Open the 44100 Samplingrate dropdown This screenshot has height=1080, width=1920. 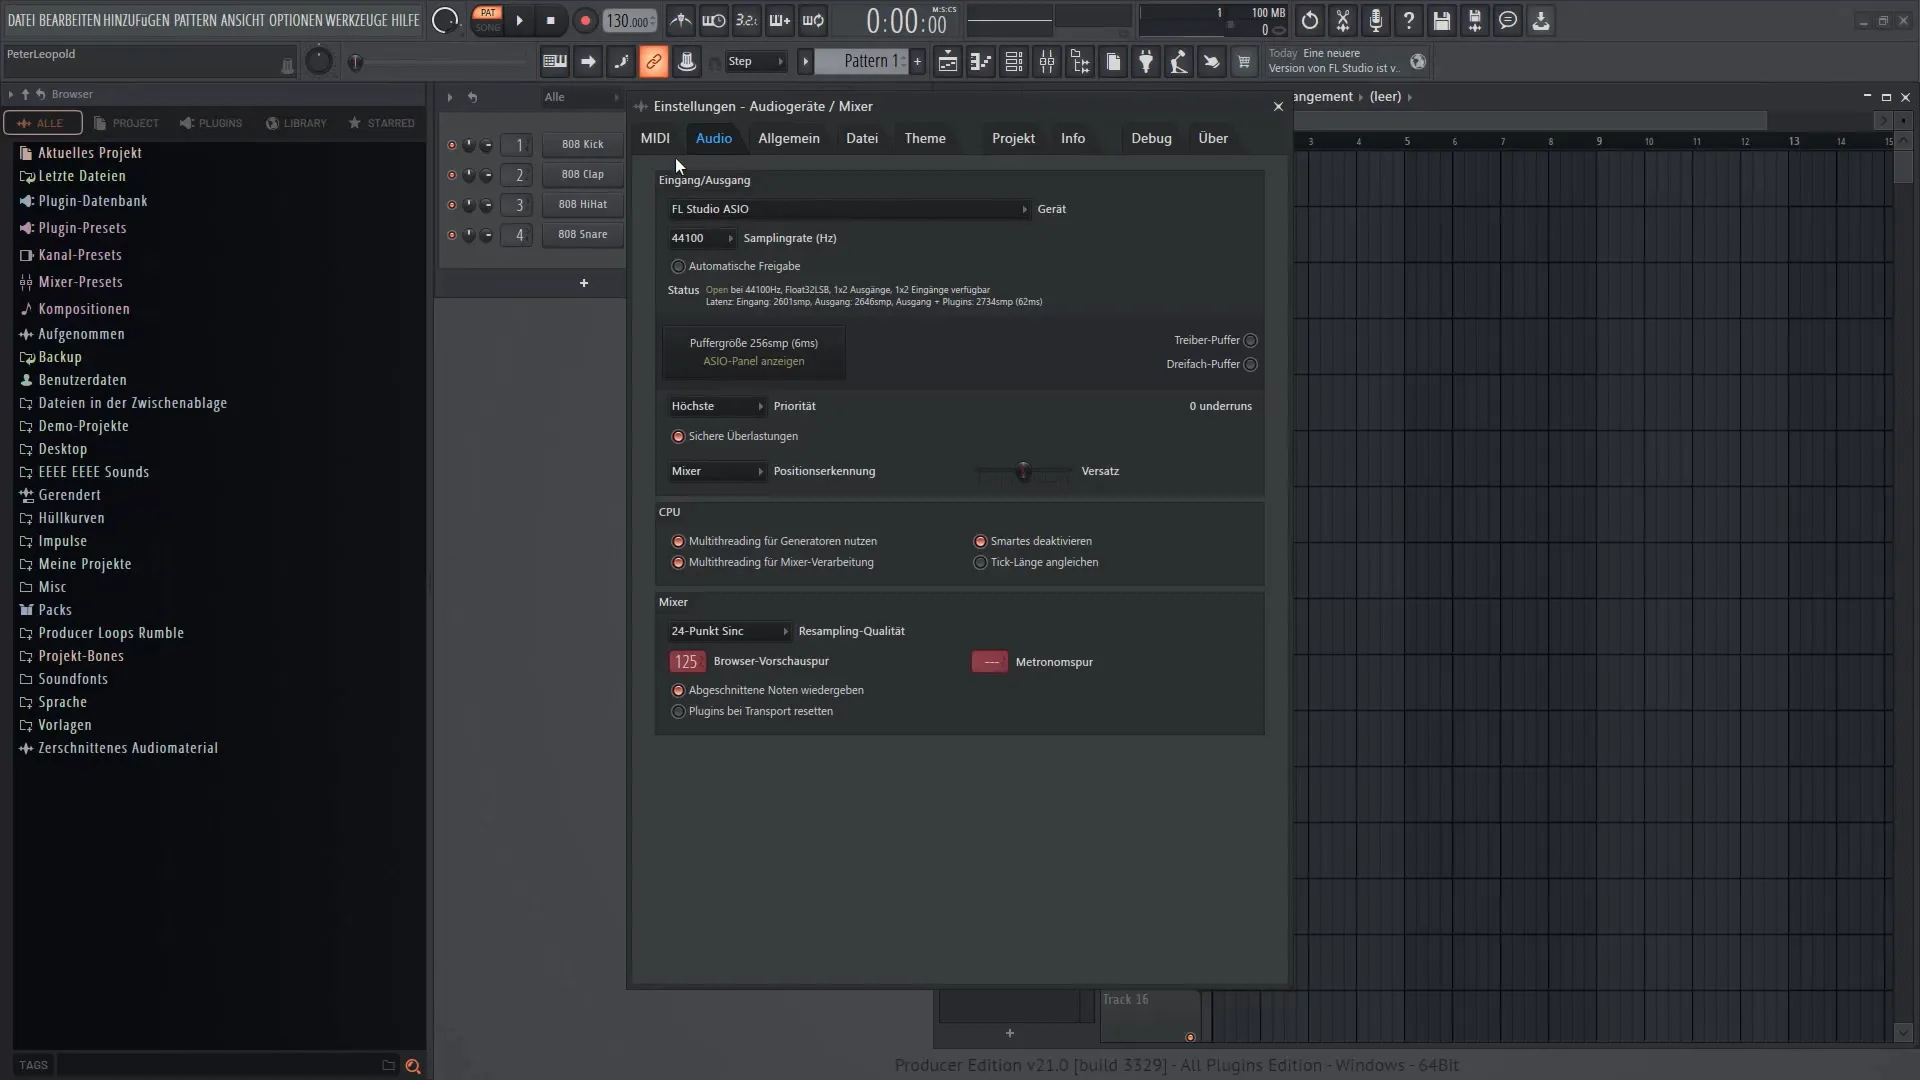pos(702,238)
